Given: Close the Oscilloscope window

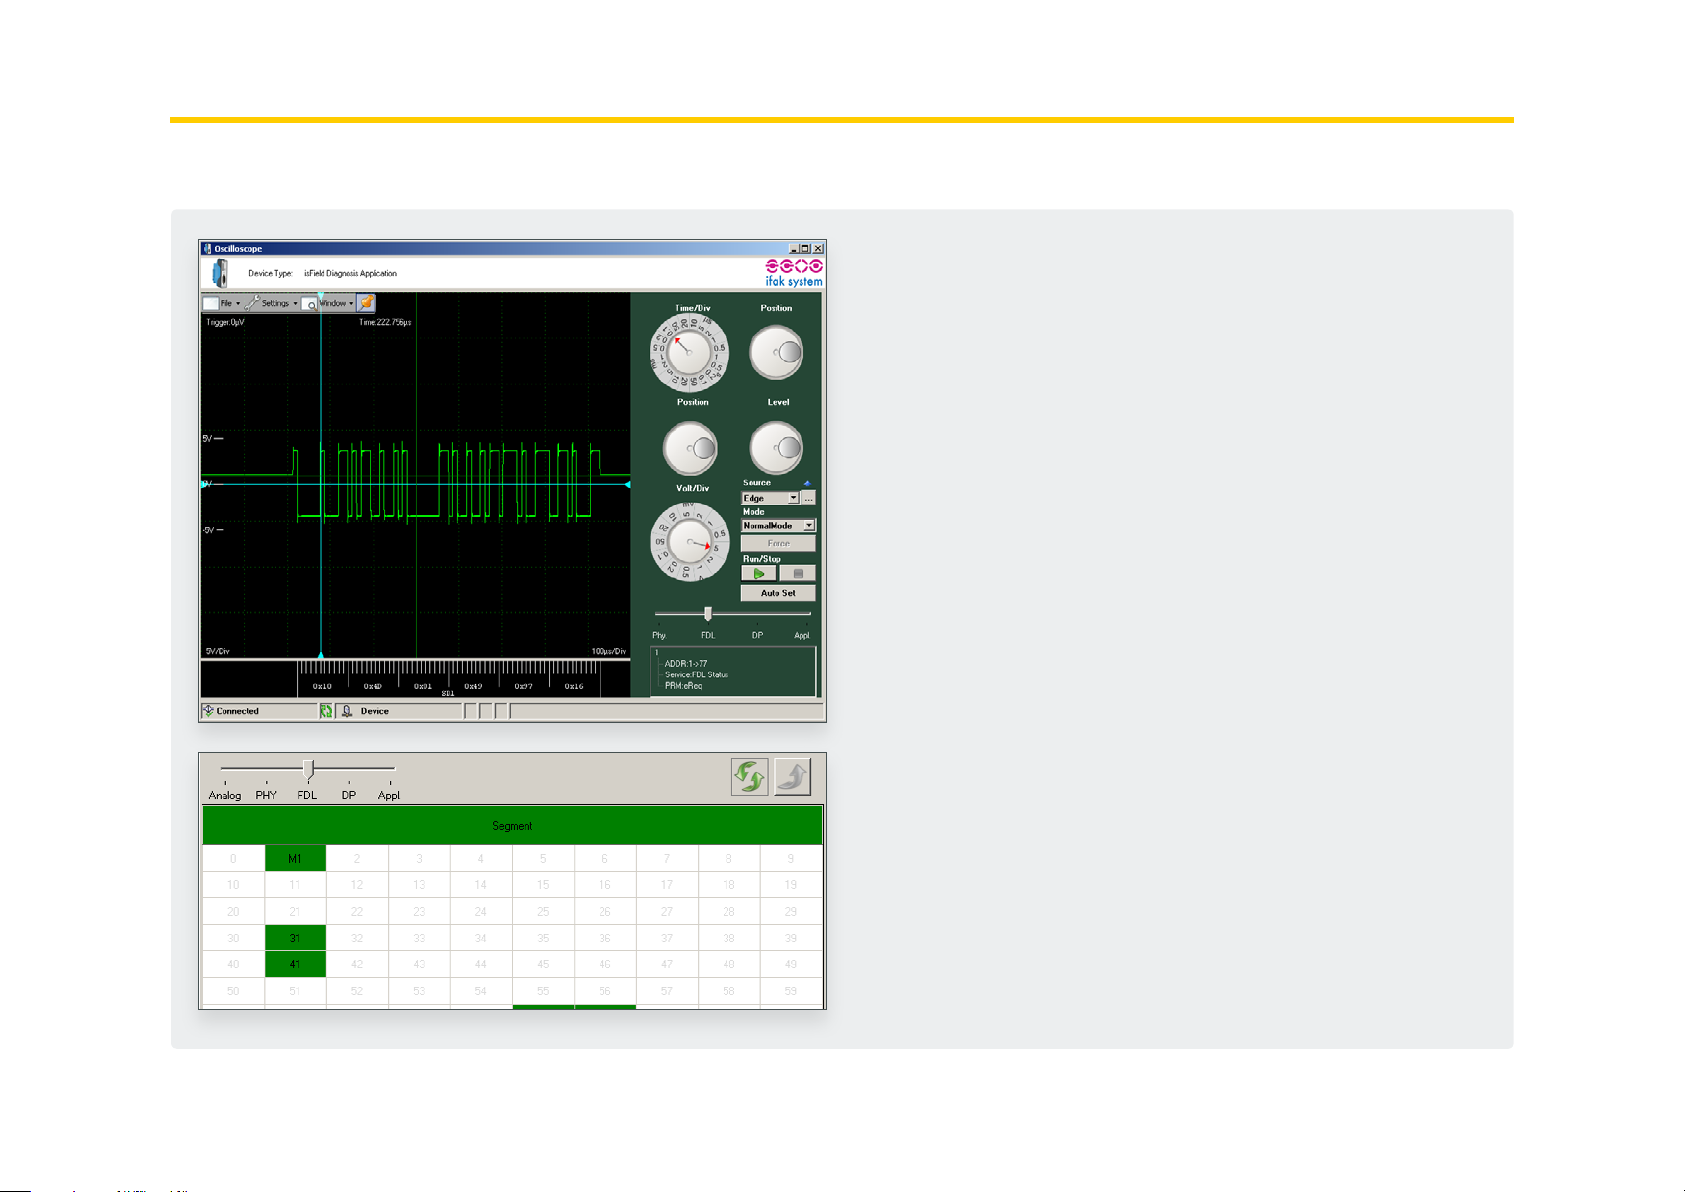Looking at the screenshot, I should click(818, 249).
